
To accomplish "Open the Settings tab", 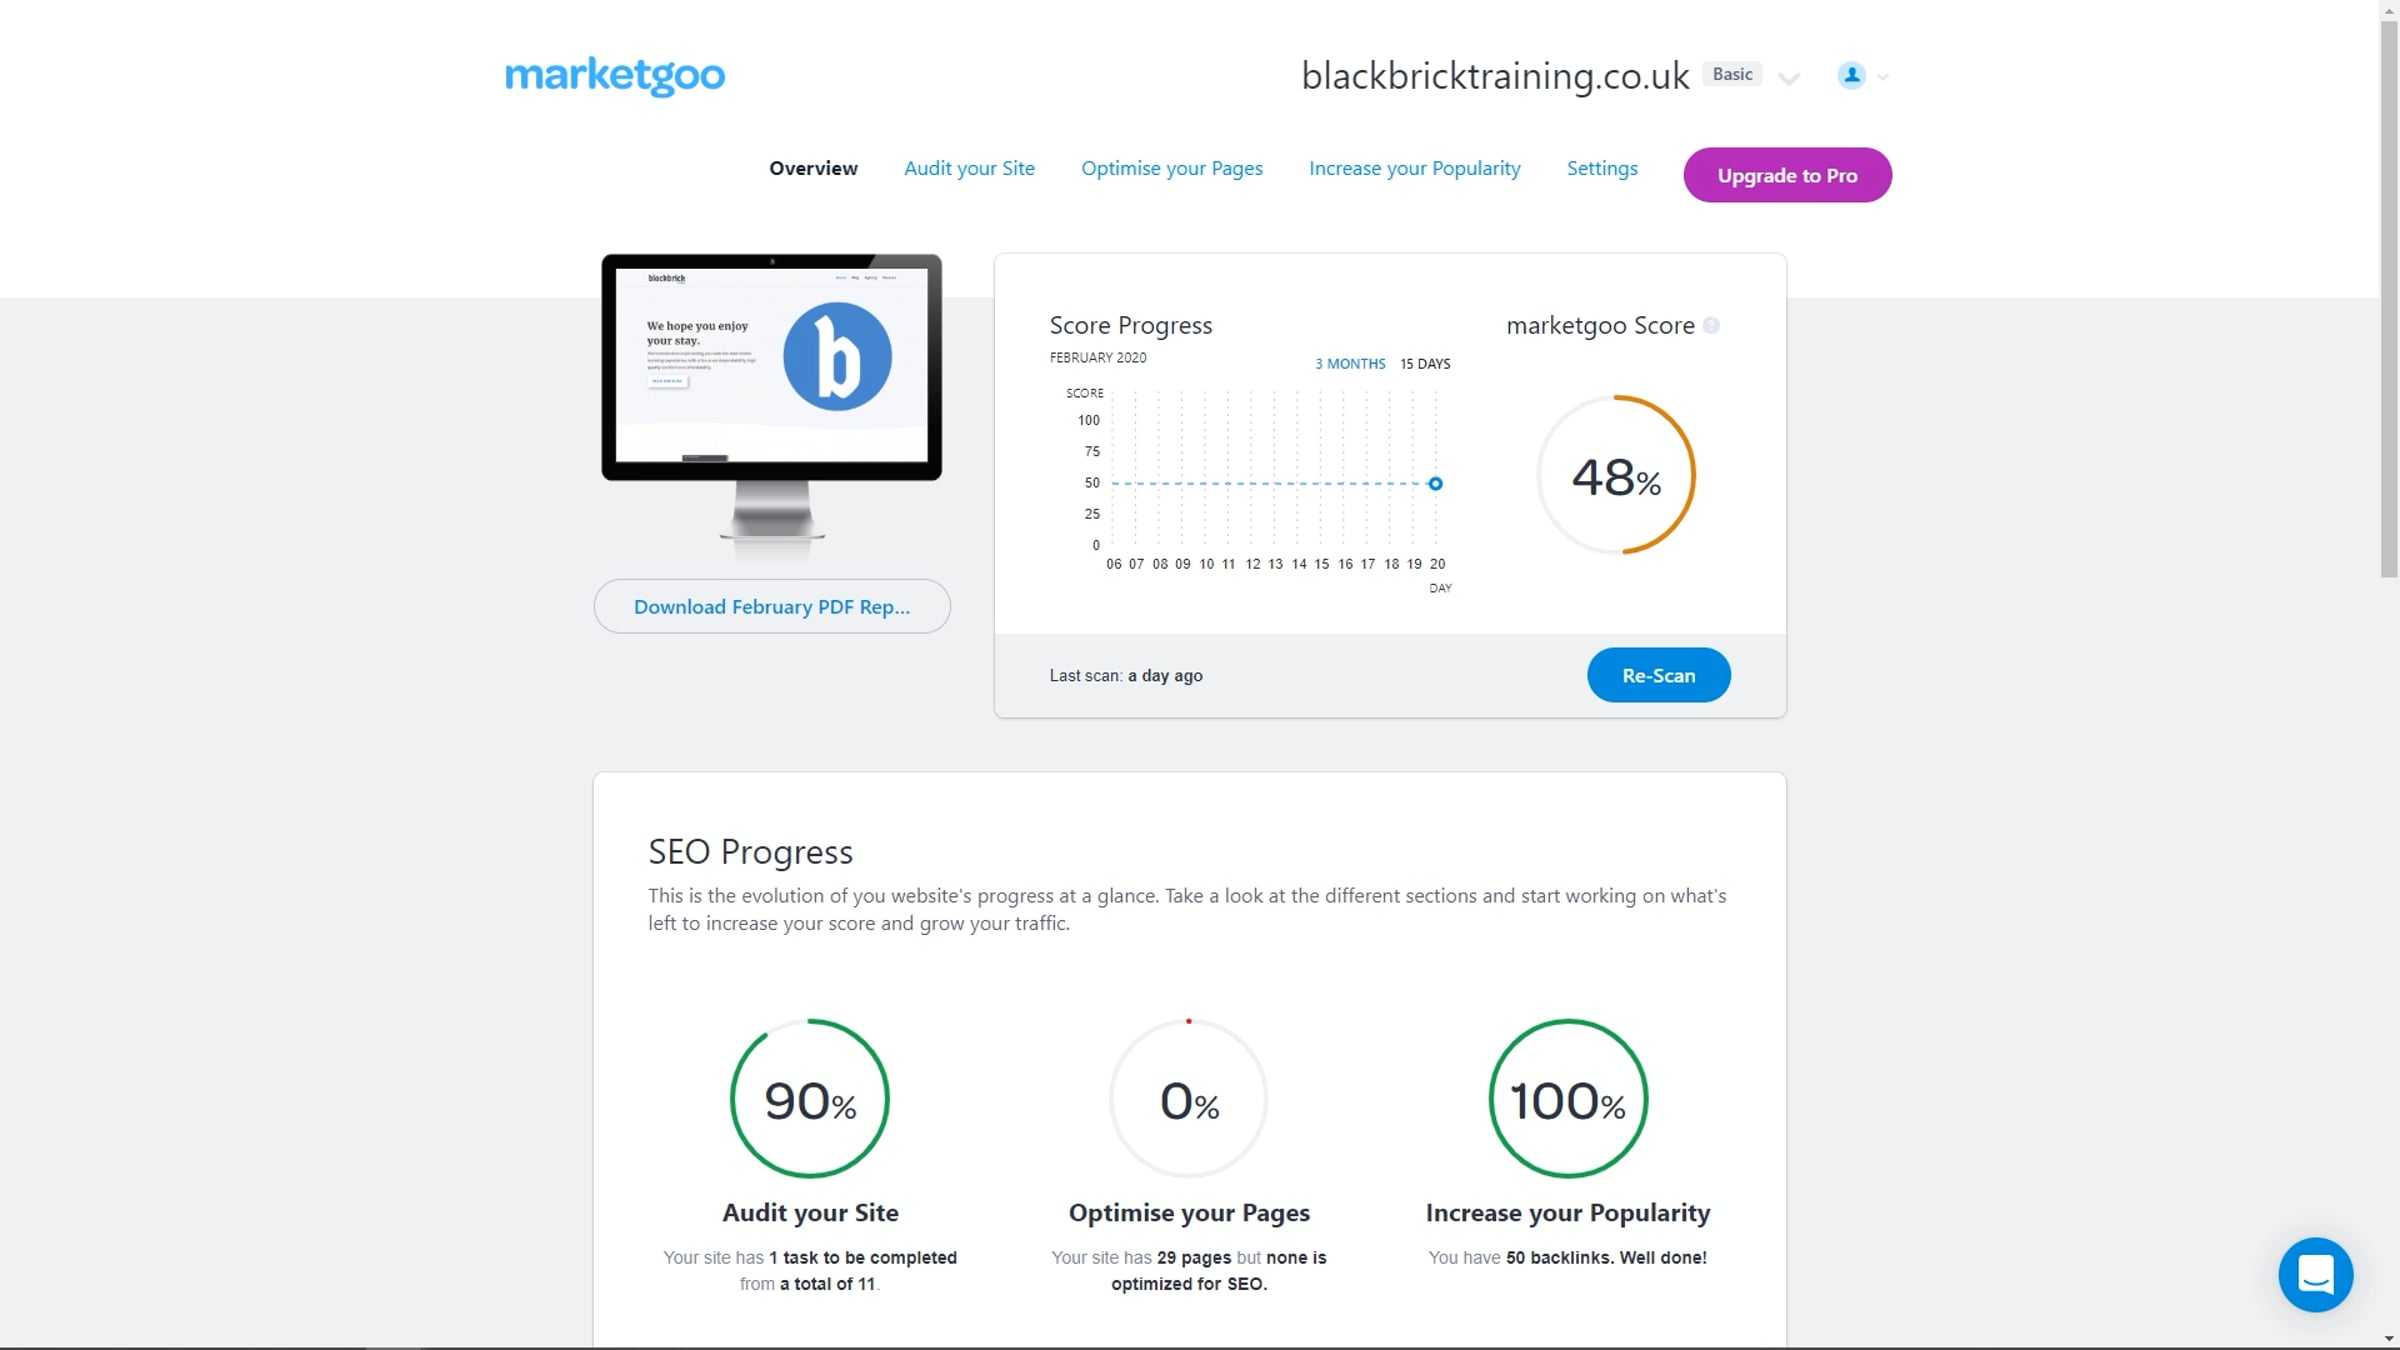I will click(x=1602, y=168).
